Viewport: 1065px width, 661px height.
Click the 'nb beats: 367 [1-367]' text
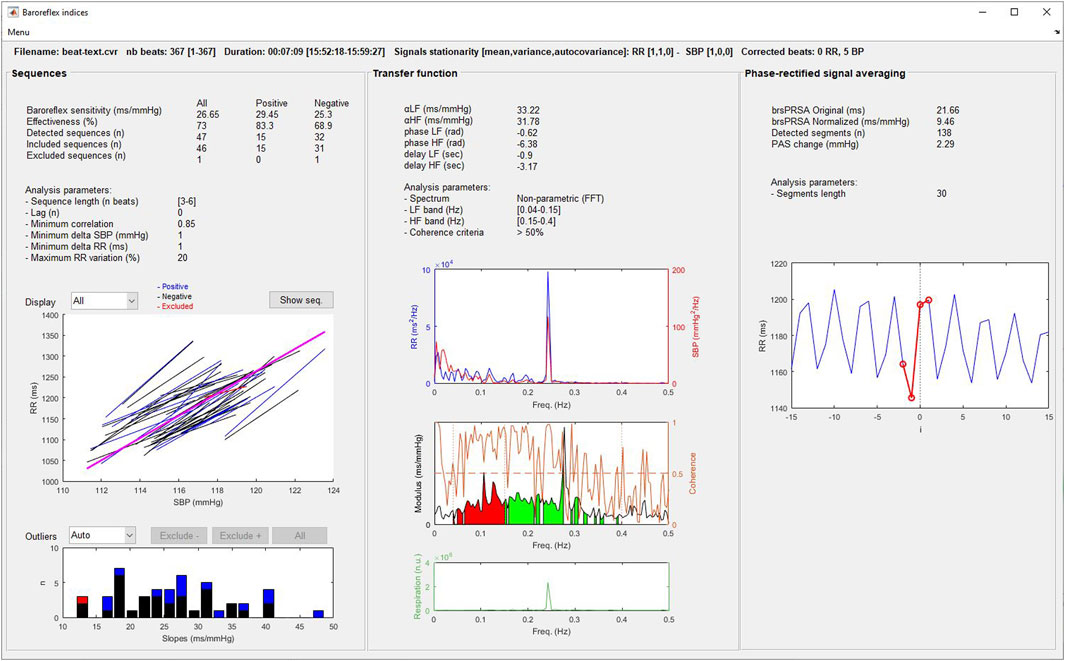tap(171, 52)
